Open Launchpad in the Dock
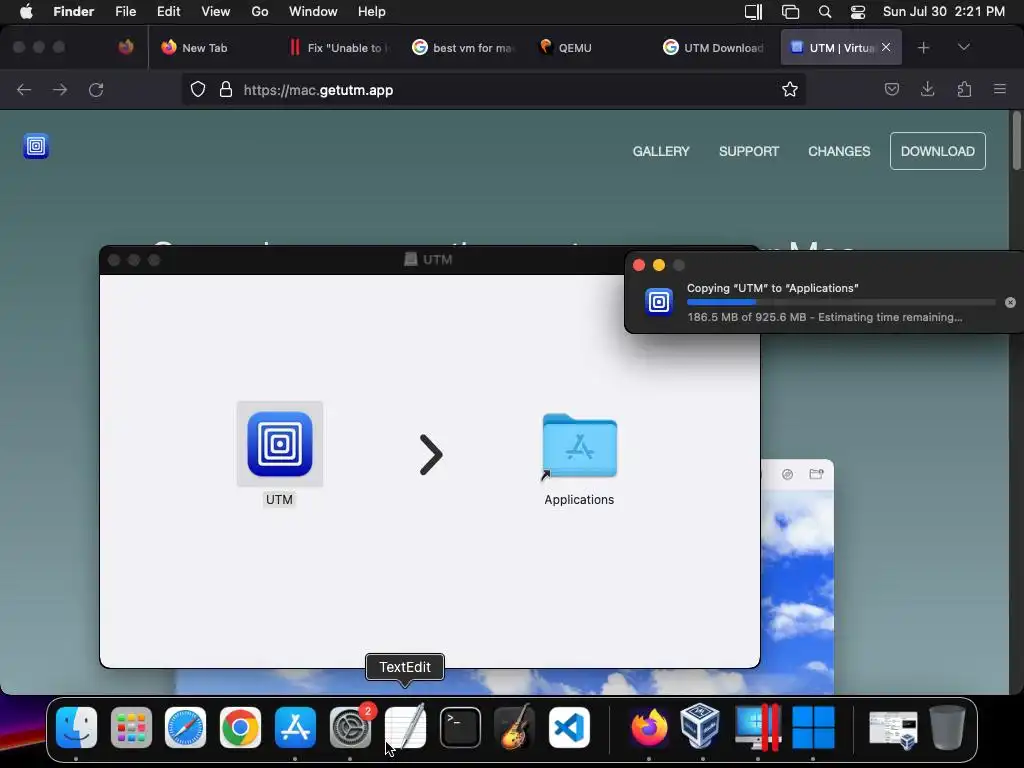 131,728
